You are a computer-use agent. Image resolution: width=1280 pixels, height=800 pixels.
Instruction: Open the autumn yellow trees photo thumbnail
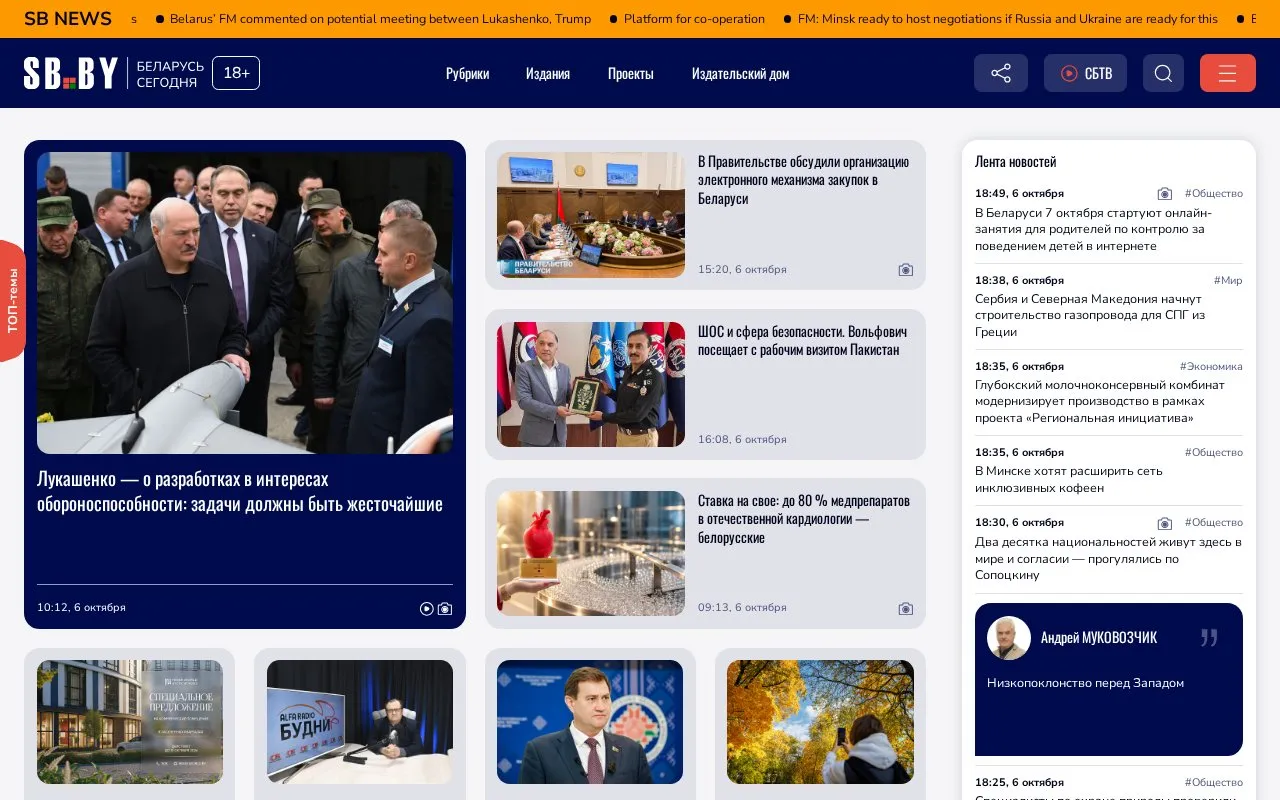pyautogui.click(x=820, y=722)
